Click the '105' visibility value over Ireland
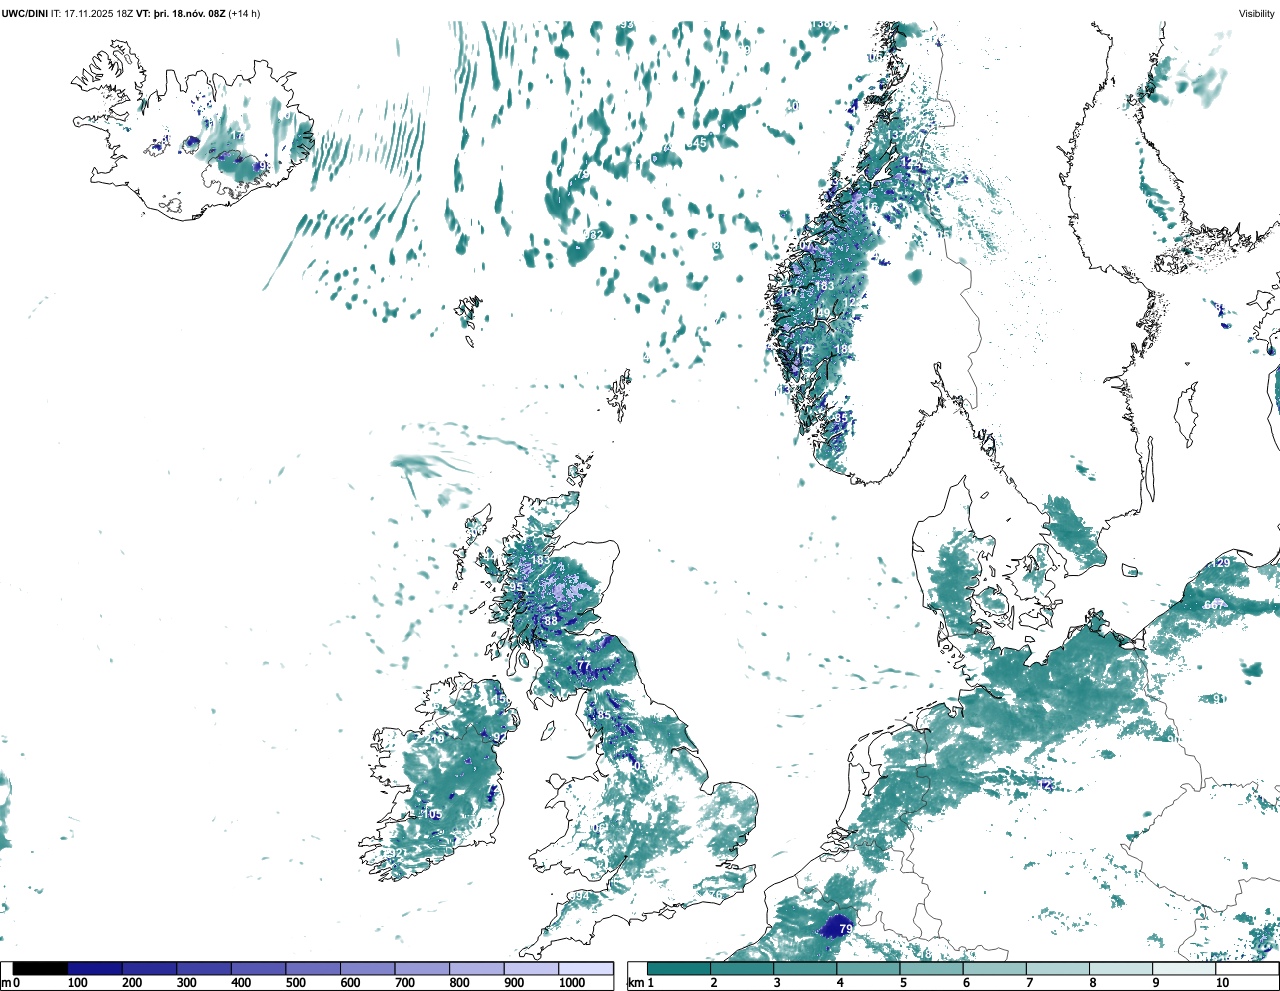1280x991 pixels. (x=432, y=815)
